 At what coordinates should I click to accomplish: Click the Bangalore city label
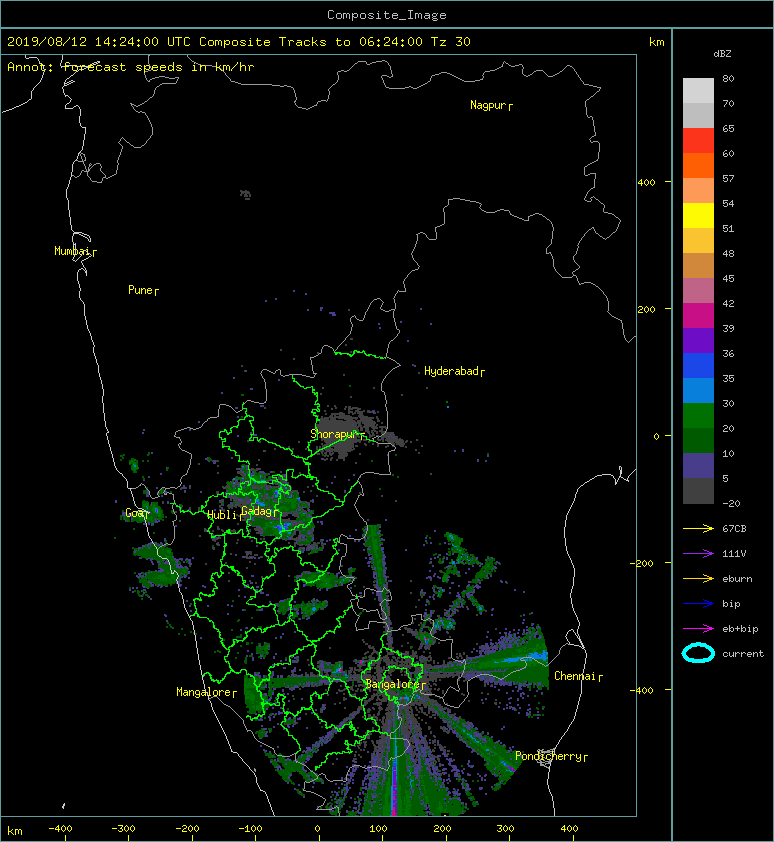(x=395, y=684)
